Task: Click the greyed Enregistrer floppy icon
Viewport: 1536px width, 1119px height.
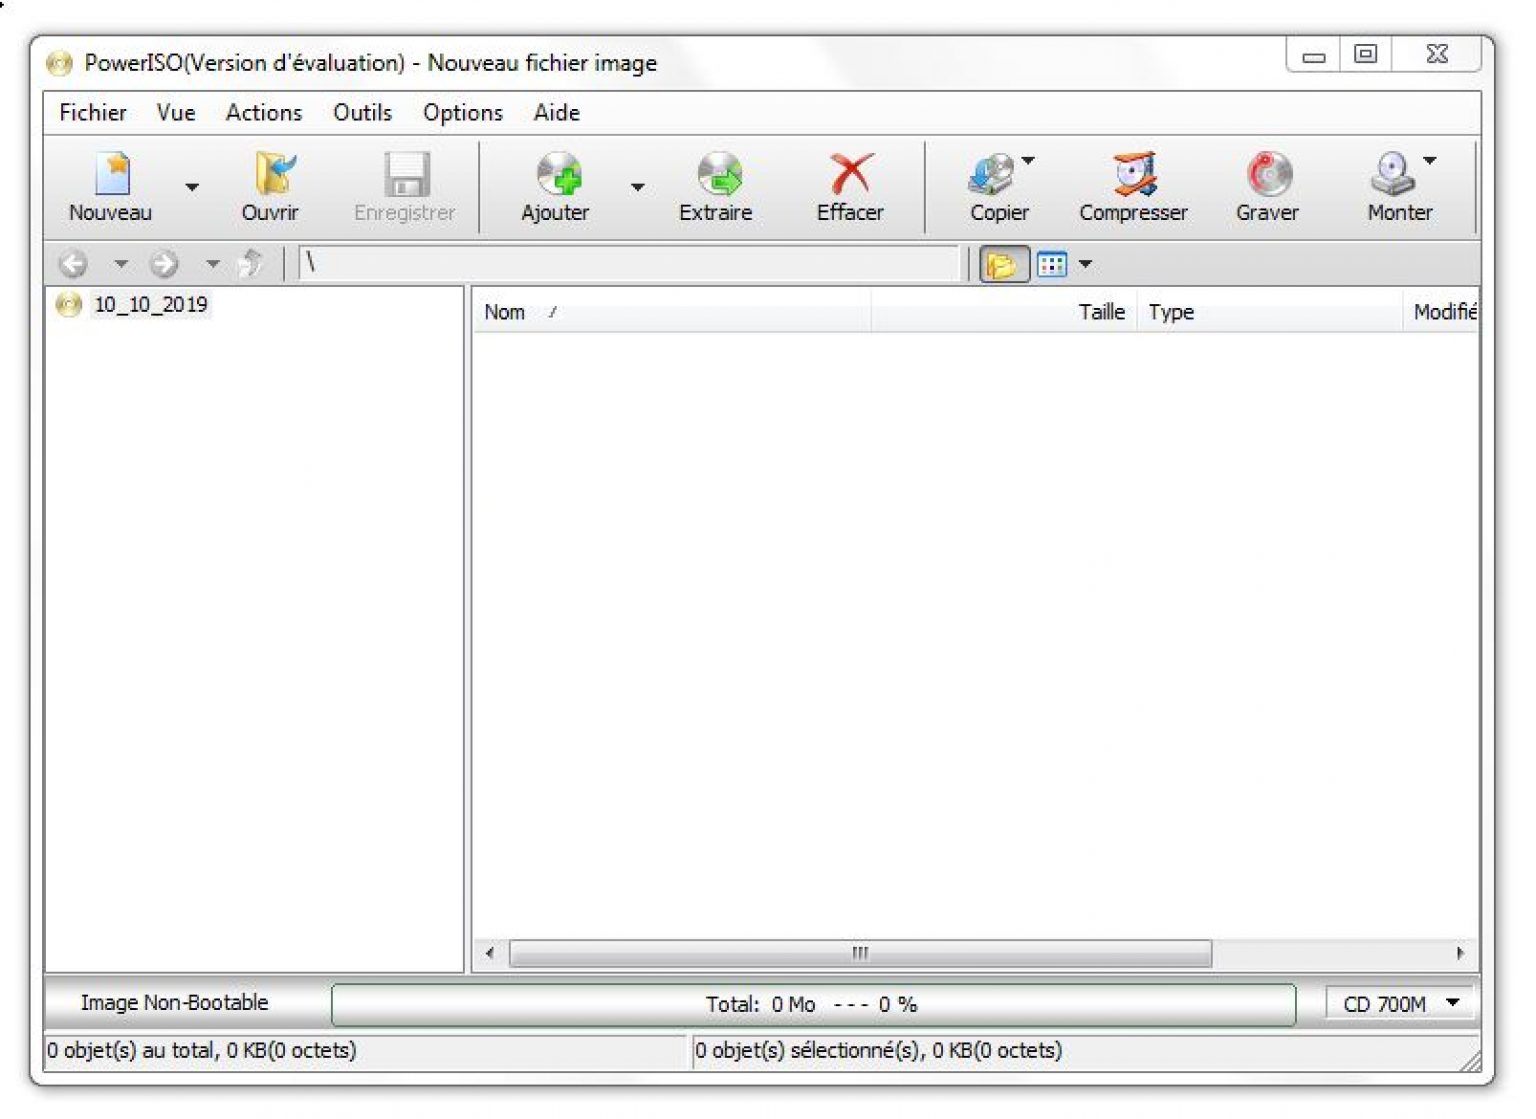Action: (x=406, y=174)
